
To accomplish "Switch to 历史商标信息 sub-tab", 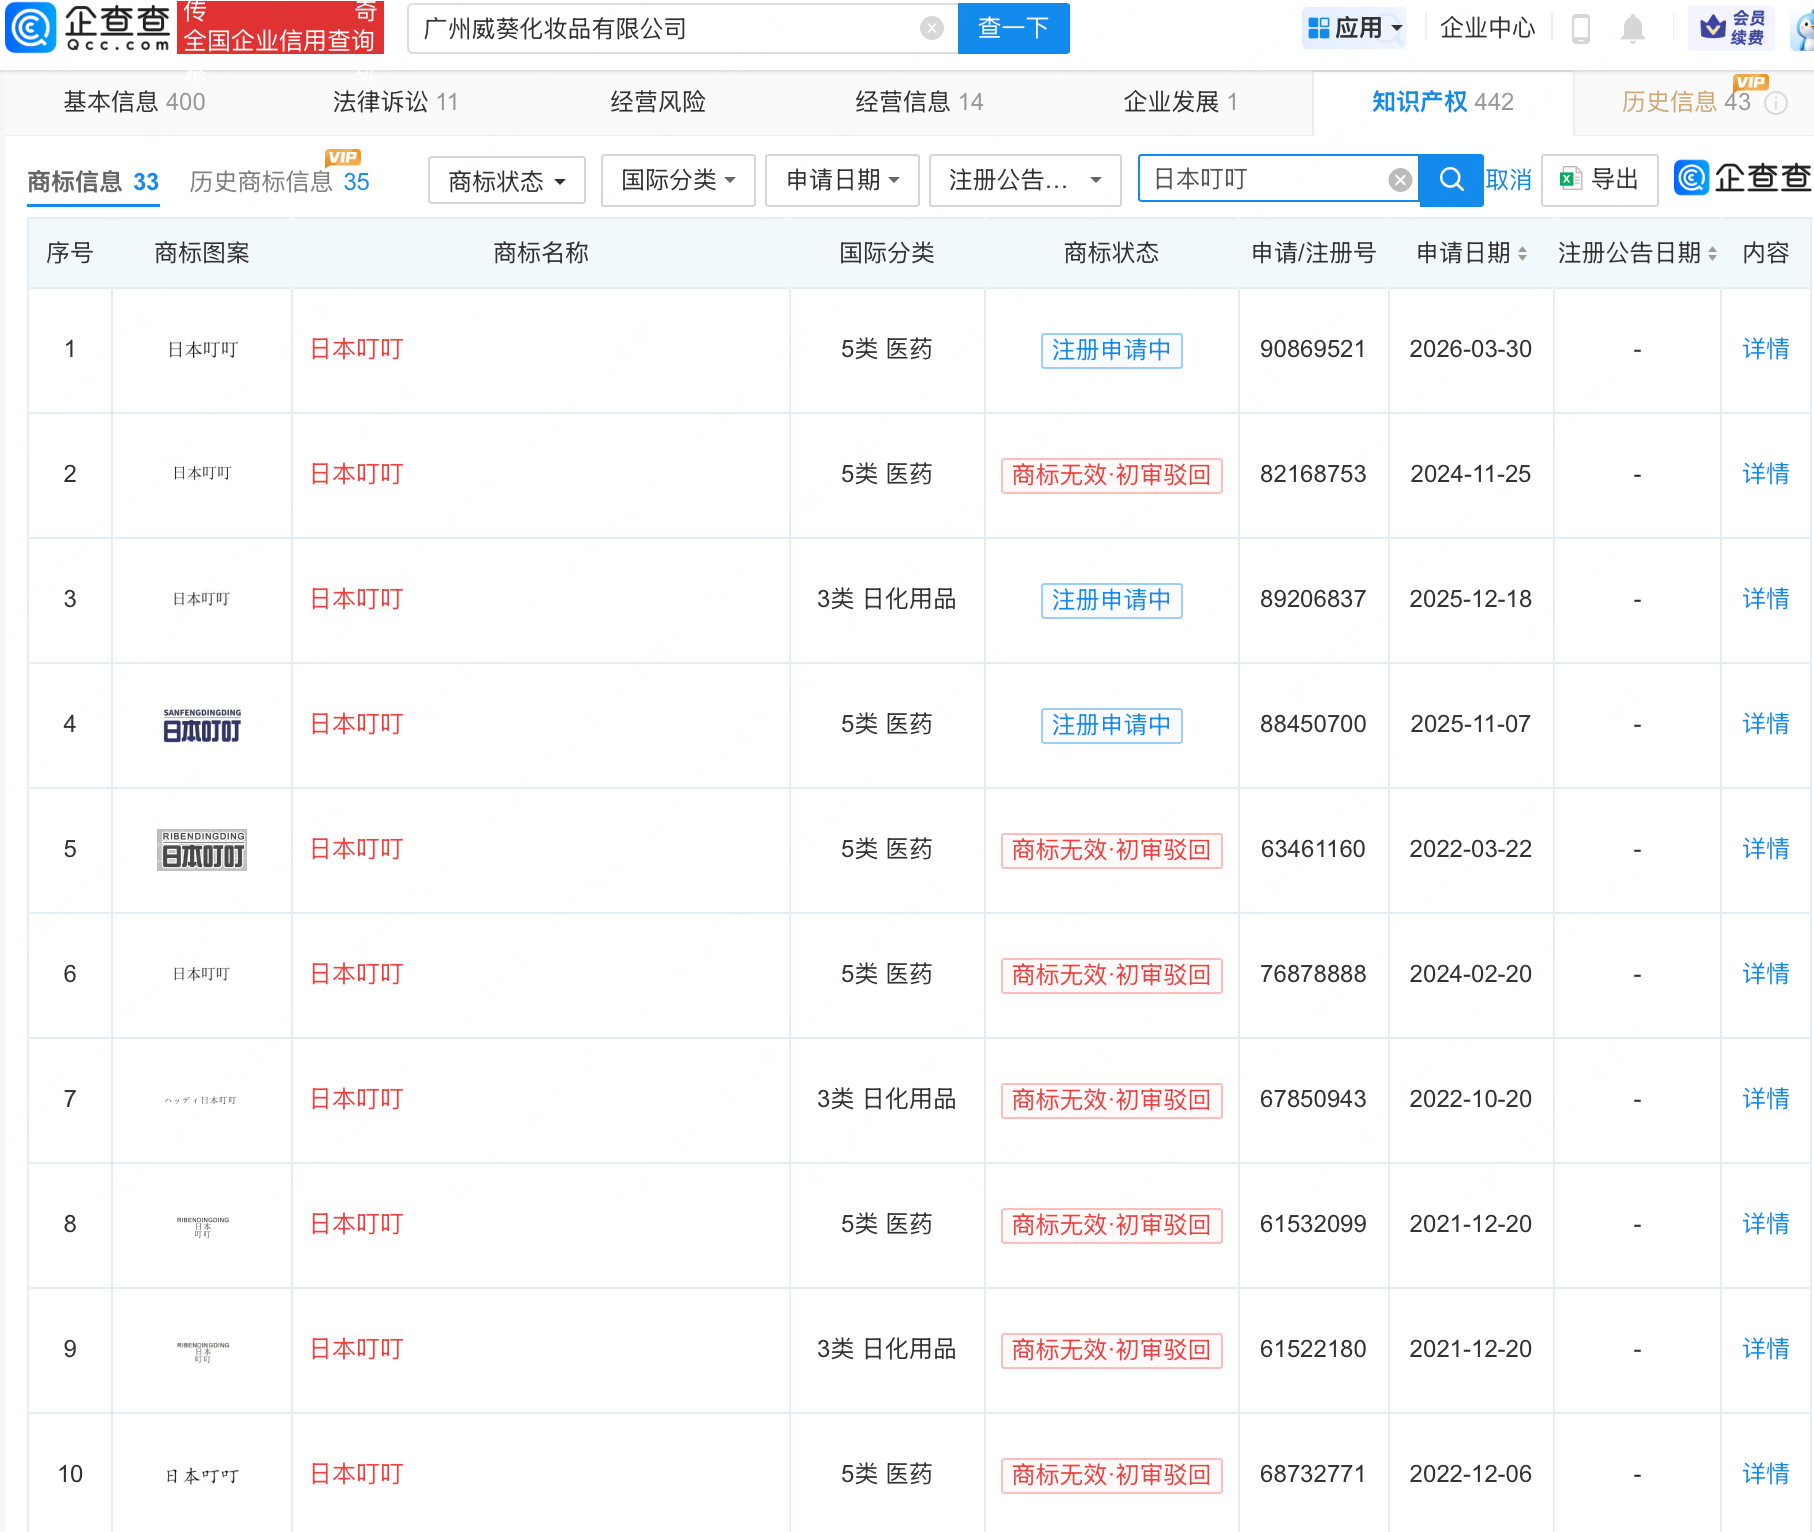I will pyautogui.click(x=279, y=182).
